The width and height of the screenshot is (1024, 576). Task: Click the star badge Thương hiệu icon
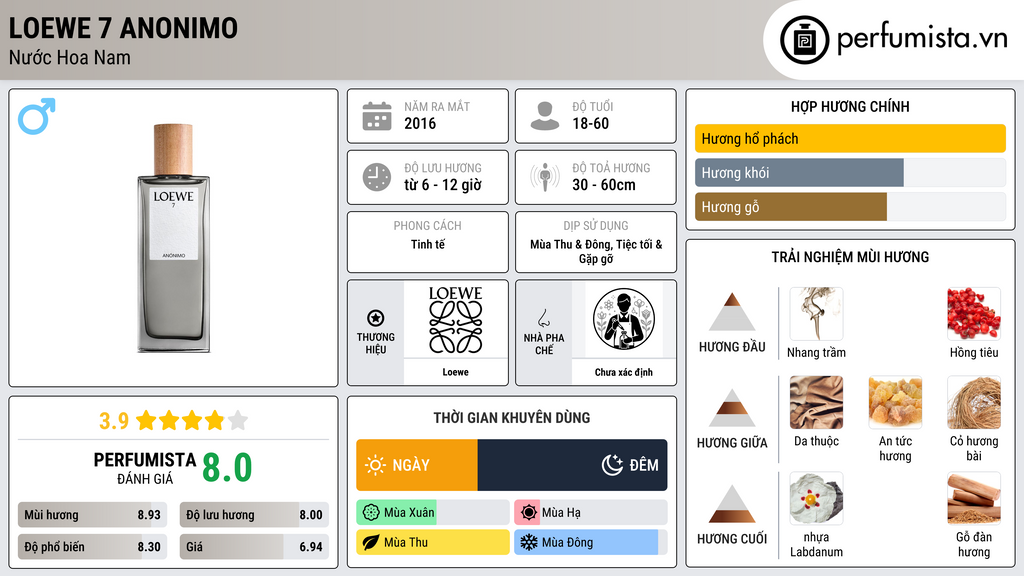coord(376,318)
